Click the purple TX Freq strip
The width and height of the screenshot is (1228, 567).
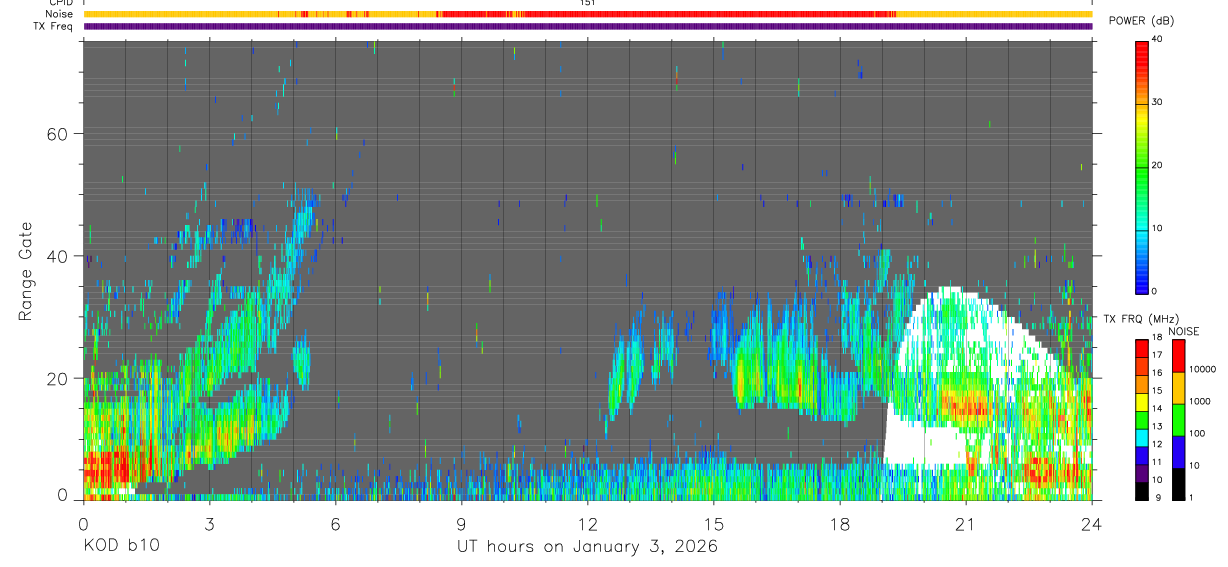[x=588, y=26]
